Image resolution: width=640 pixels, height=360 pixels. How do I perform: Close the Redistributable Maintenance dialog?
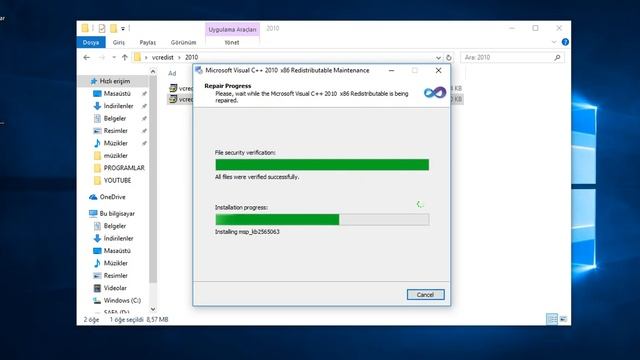point(438,70)
